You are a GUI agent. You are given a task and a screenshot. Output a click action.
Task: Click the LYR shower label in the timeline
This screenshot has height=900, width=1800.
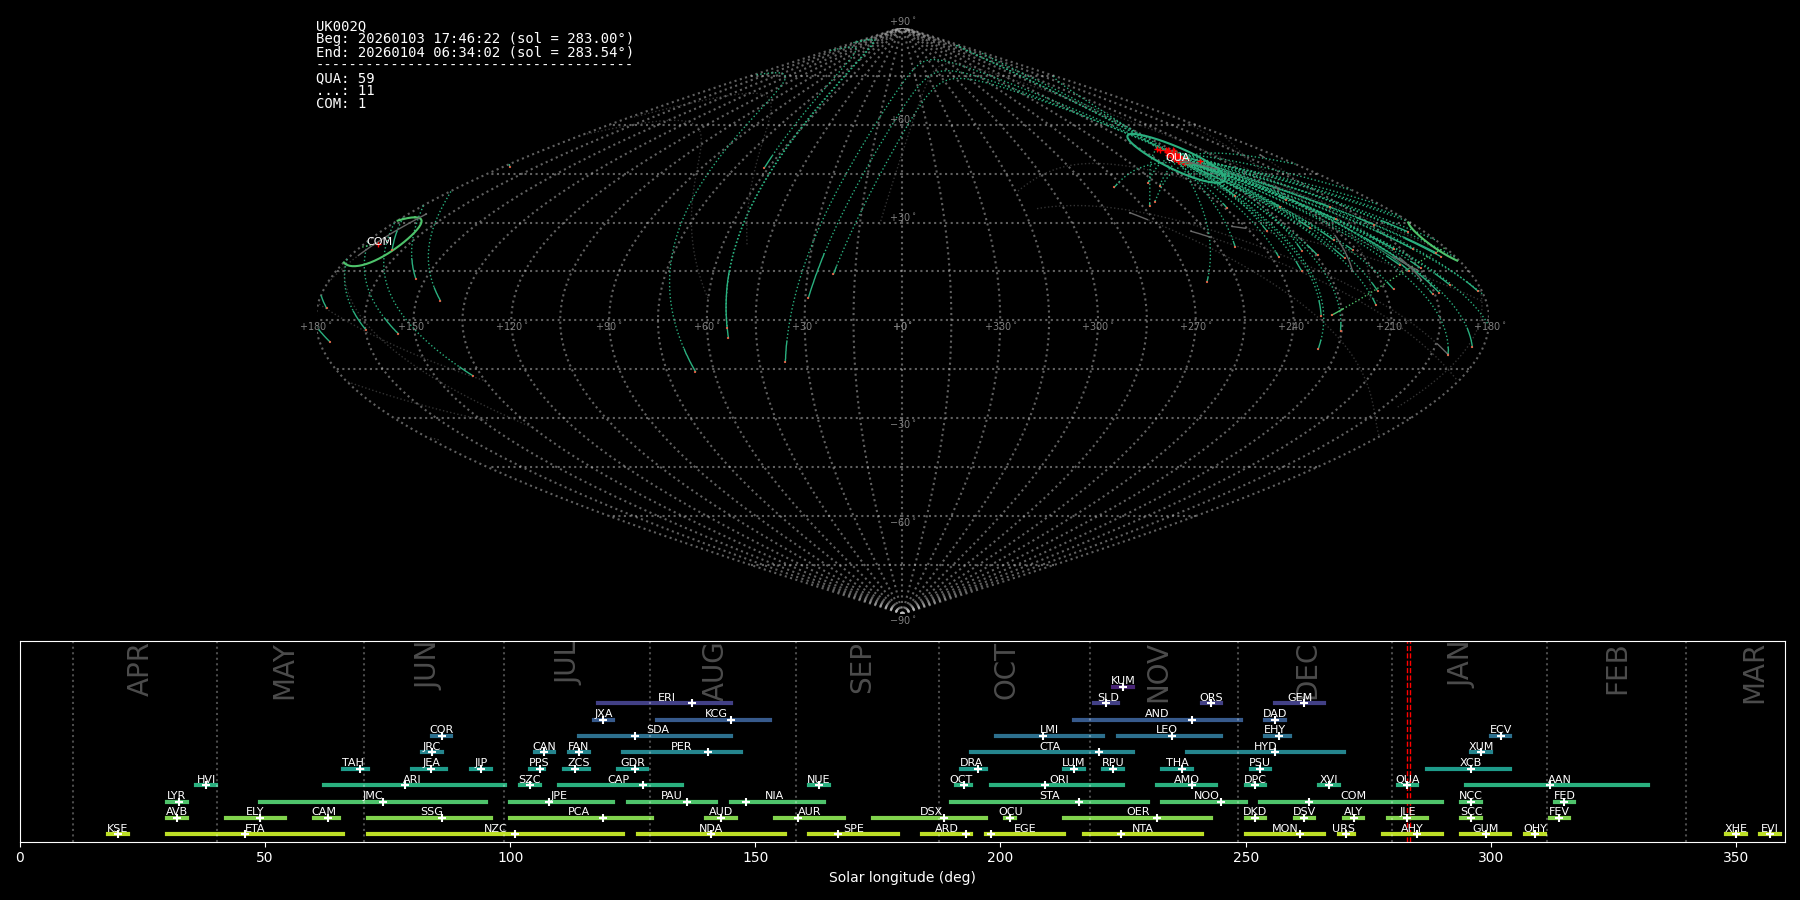click(x=176, y=796)
